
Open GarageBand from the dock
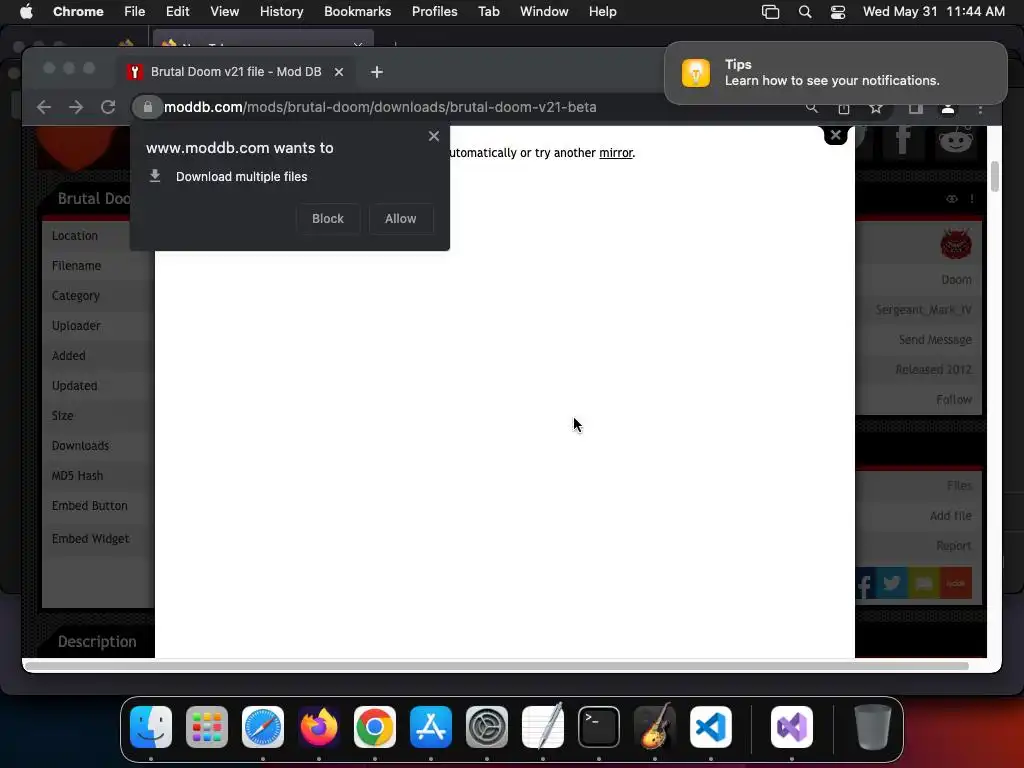655,727
